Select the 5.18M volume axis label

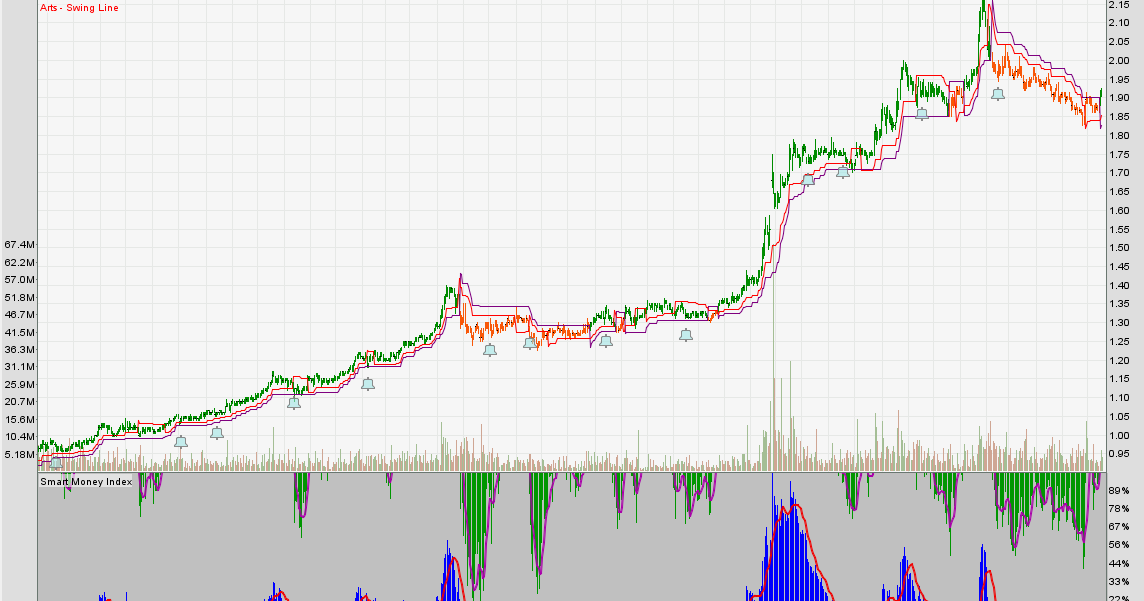(17, 453)
